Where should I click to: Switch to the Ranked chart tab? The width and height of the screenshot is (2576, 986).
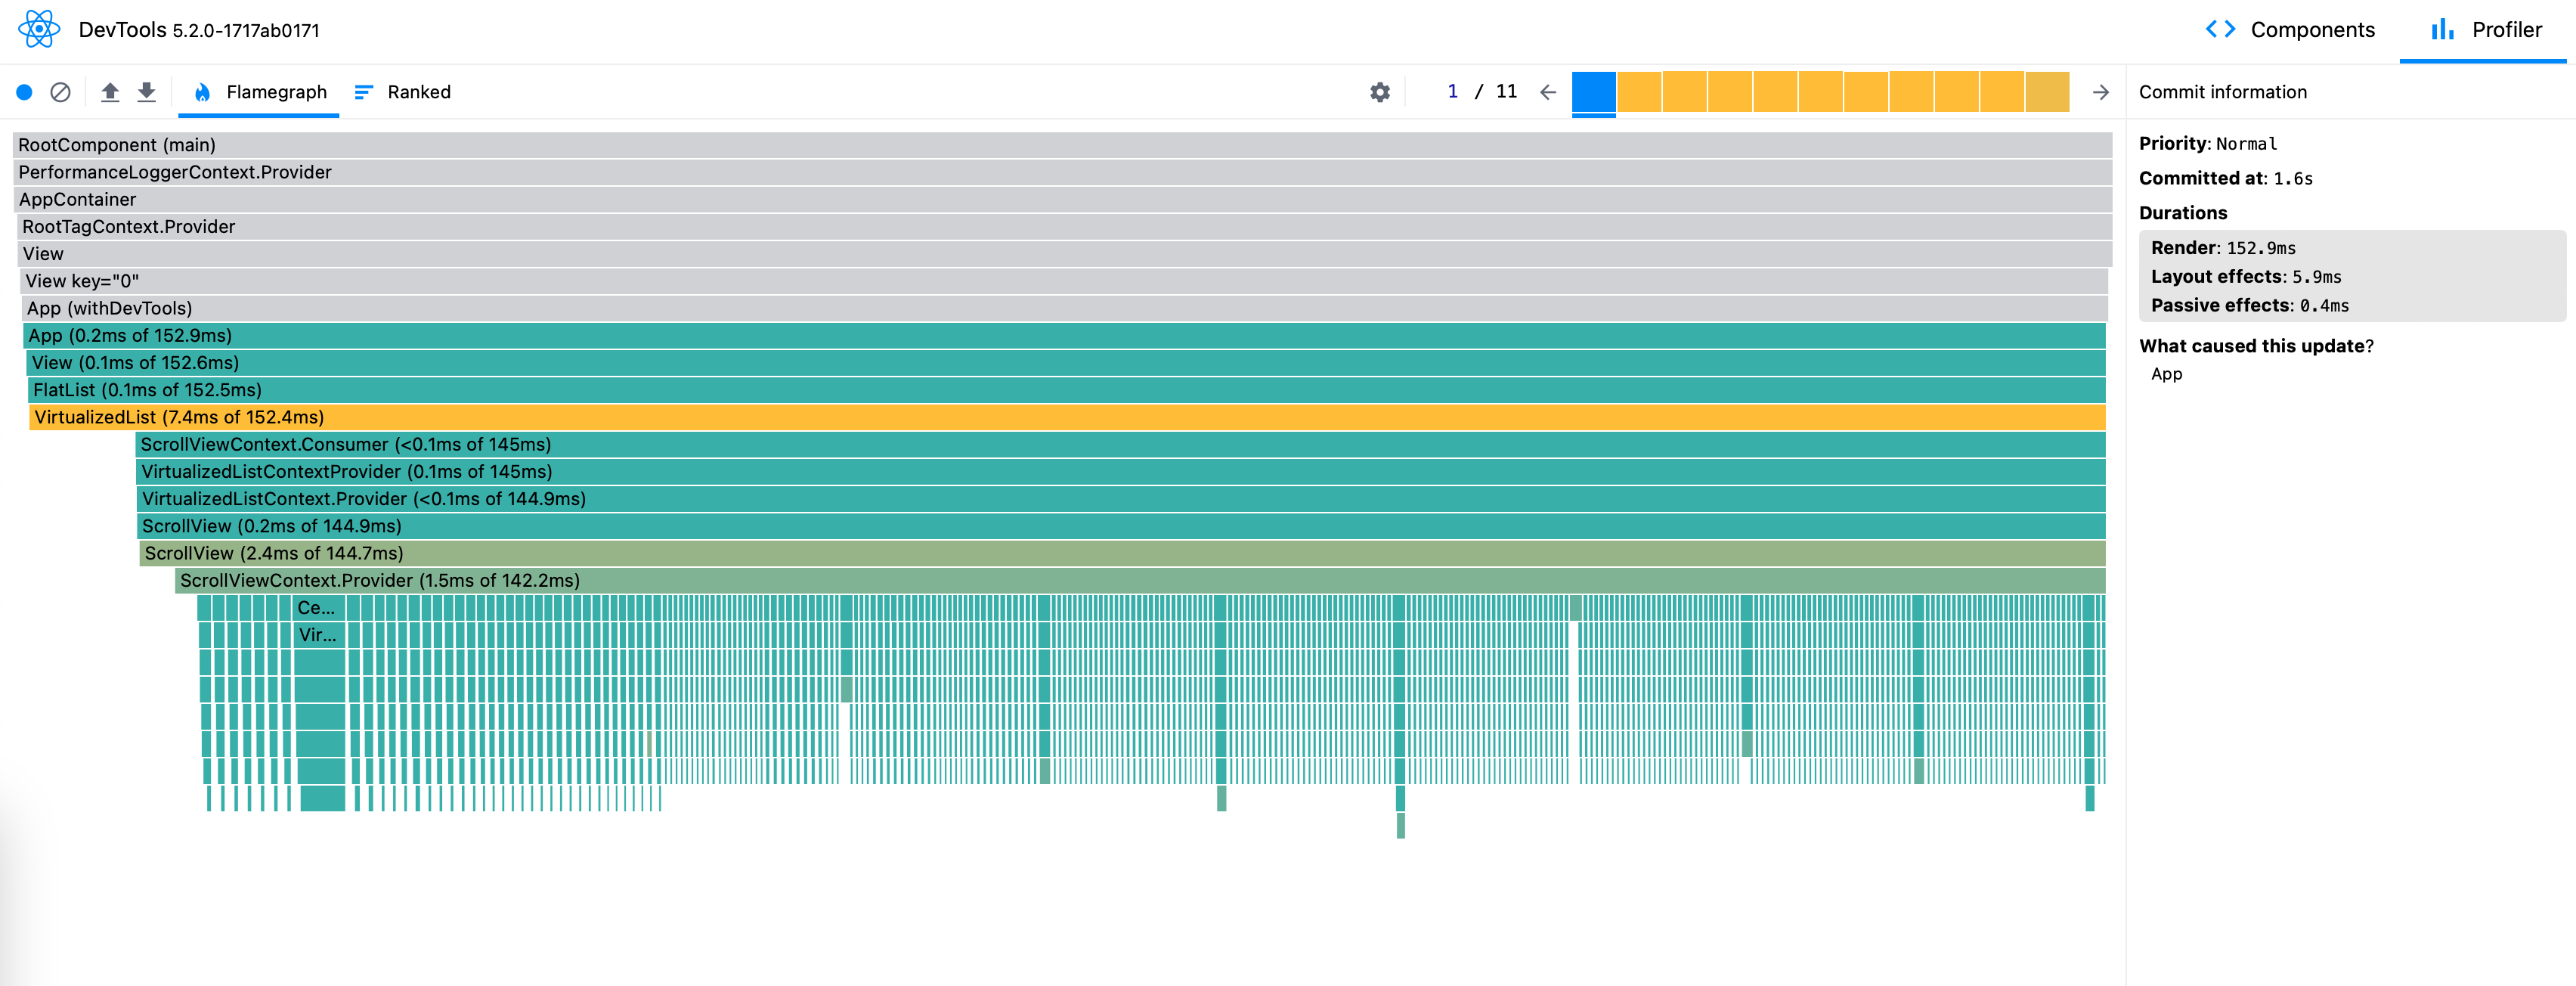point(403,92)
